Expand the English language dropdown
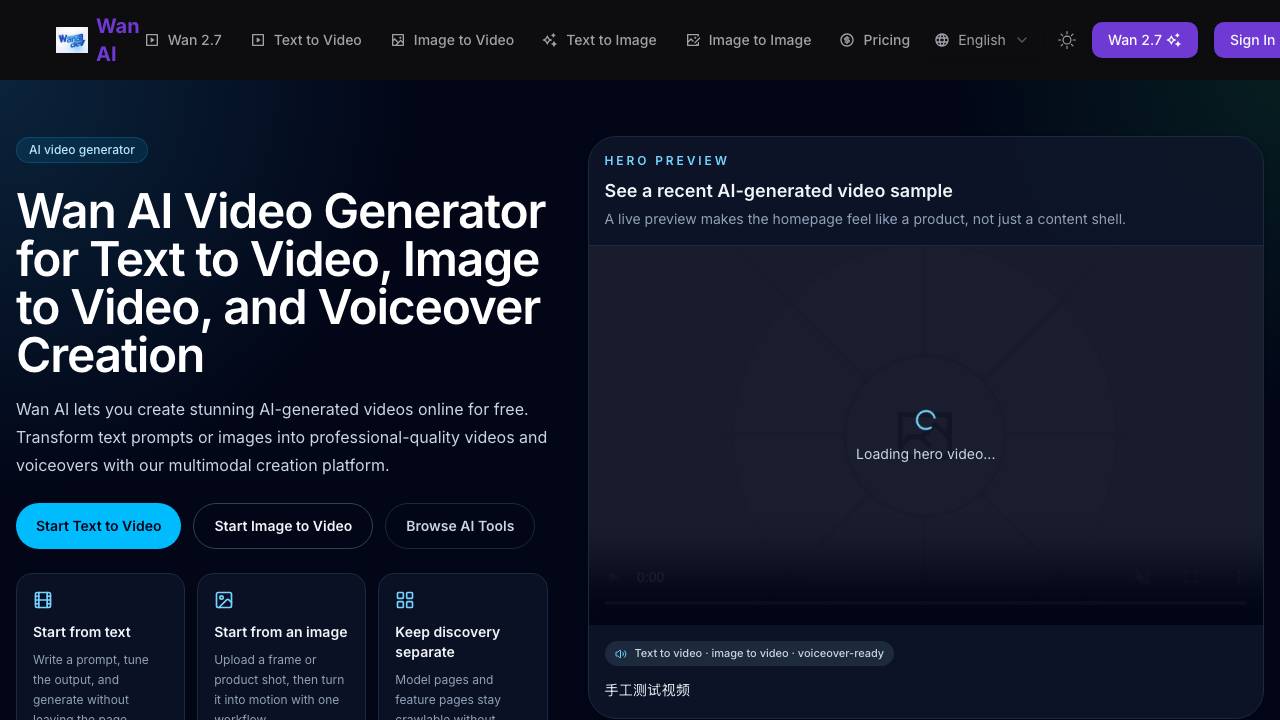This screenshot has width=1280, height=720. 981,40
